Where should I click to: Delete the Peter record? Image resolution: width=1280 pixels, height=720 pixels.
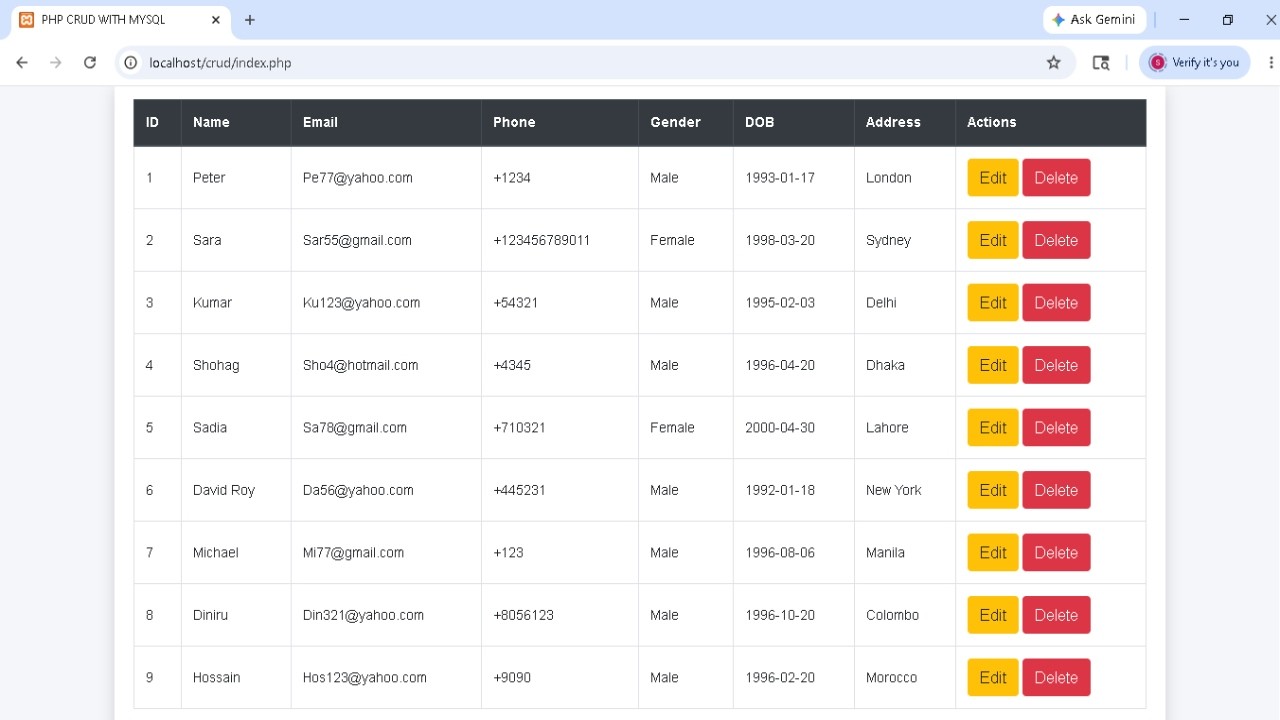(1056, 178)
